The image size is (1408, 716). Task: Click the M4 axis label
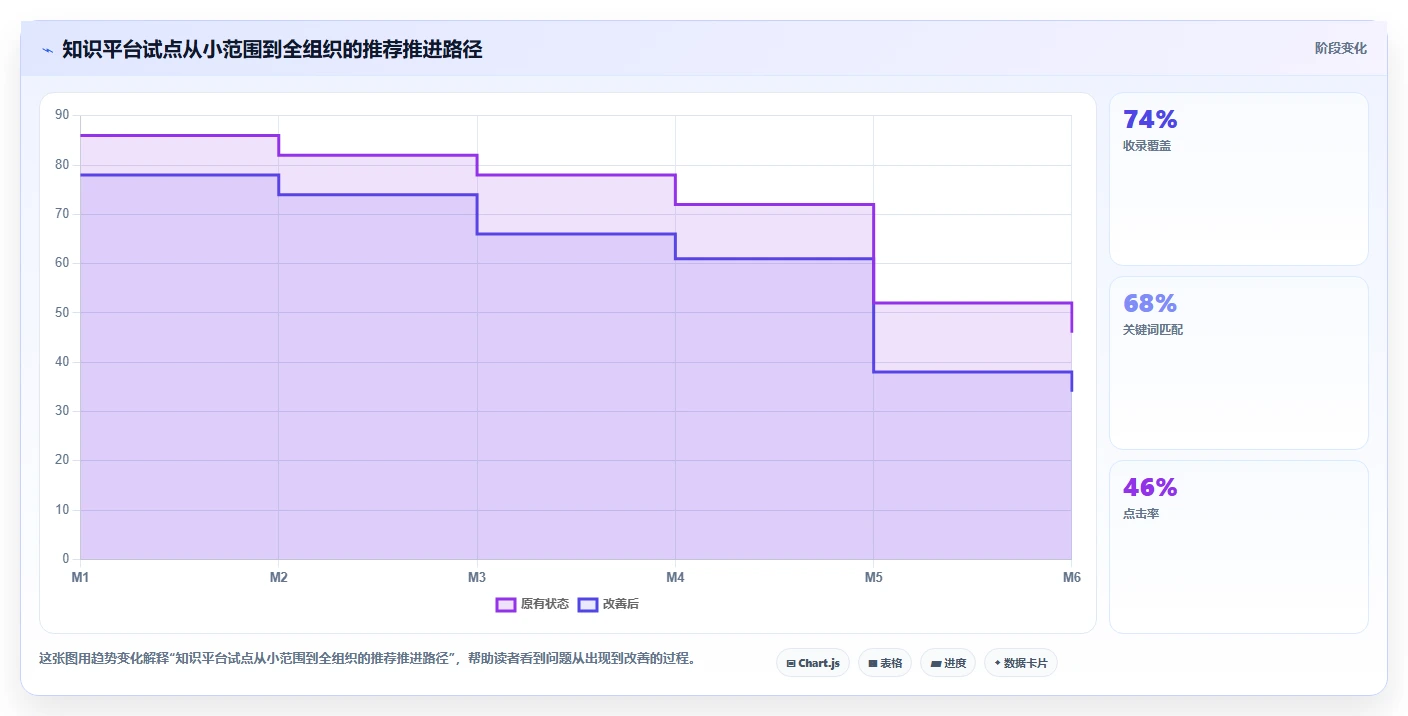675,577
